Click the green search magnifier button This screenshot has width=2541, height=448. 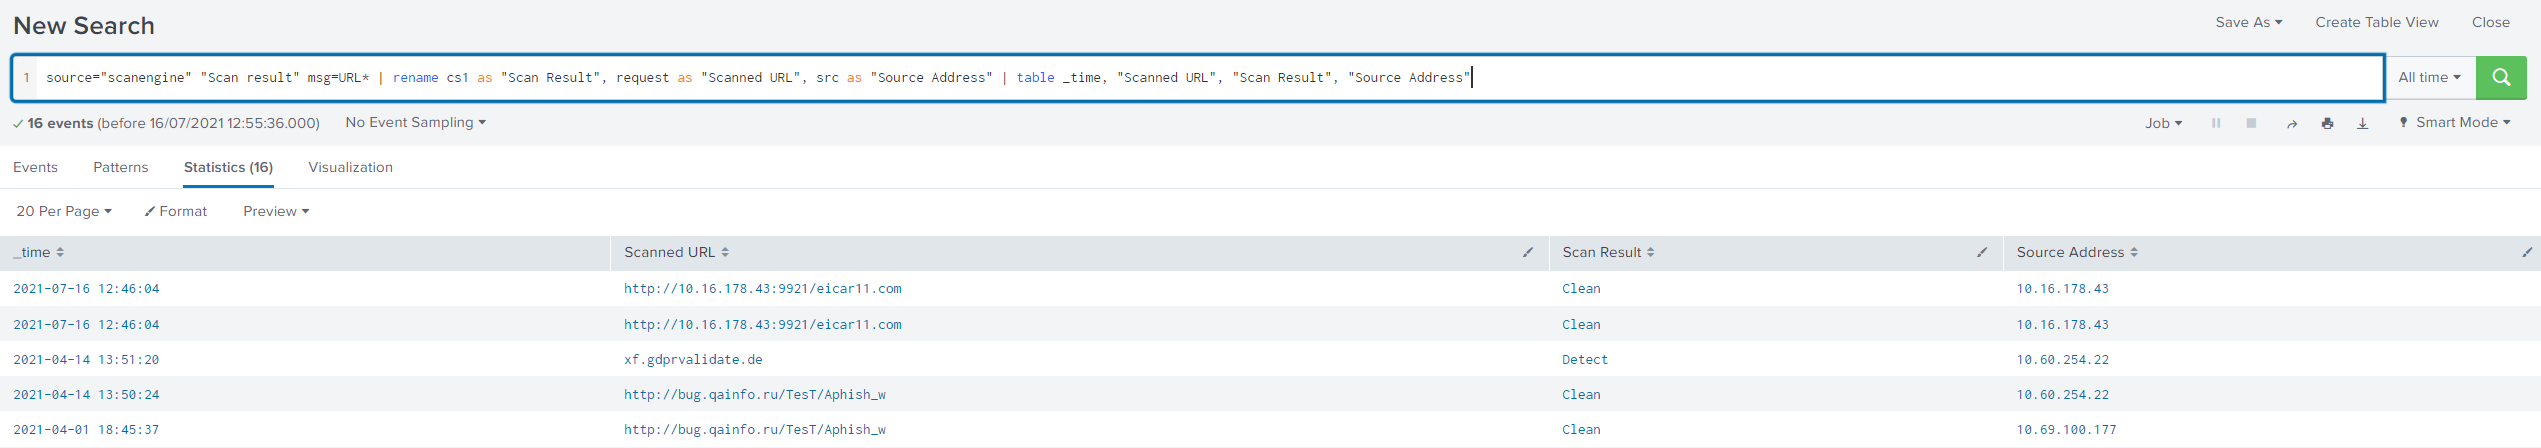point(2501,78)
